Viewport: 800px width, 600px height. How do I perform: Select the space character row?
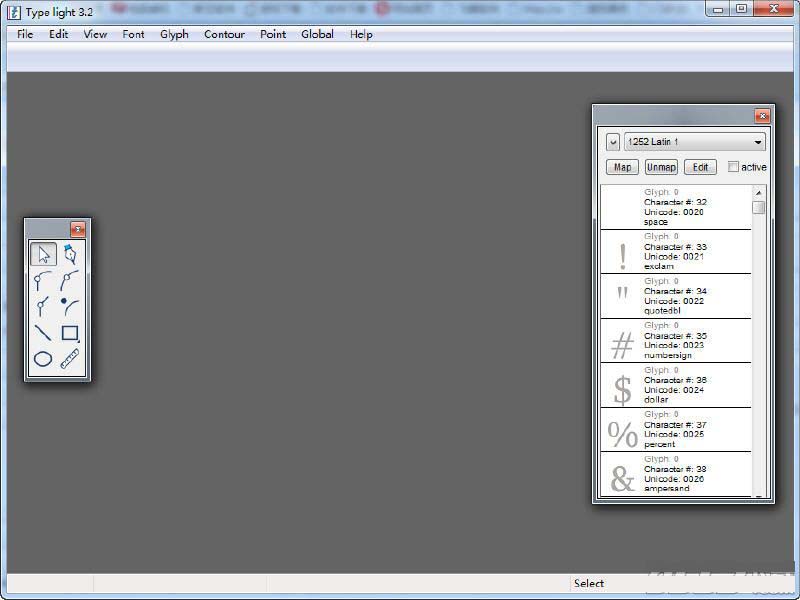coord(676,207)
